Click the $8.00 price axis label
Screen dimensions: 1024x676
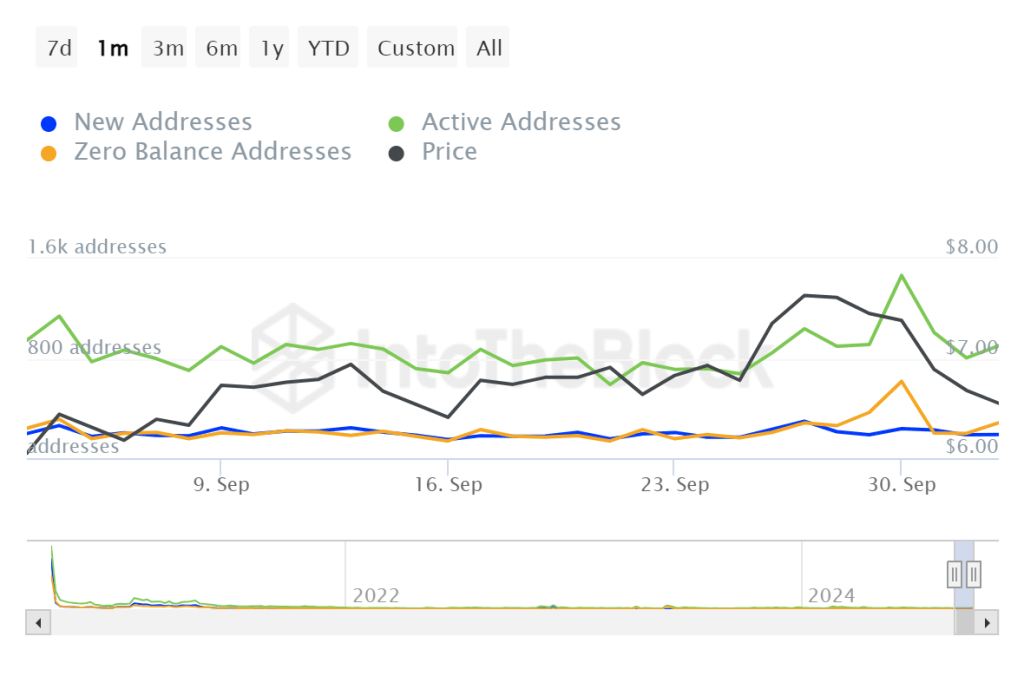[972, 247]
